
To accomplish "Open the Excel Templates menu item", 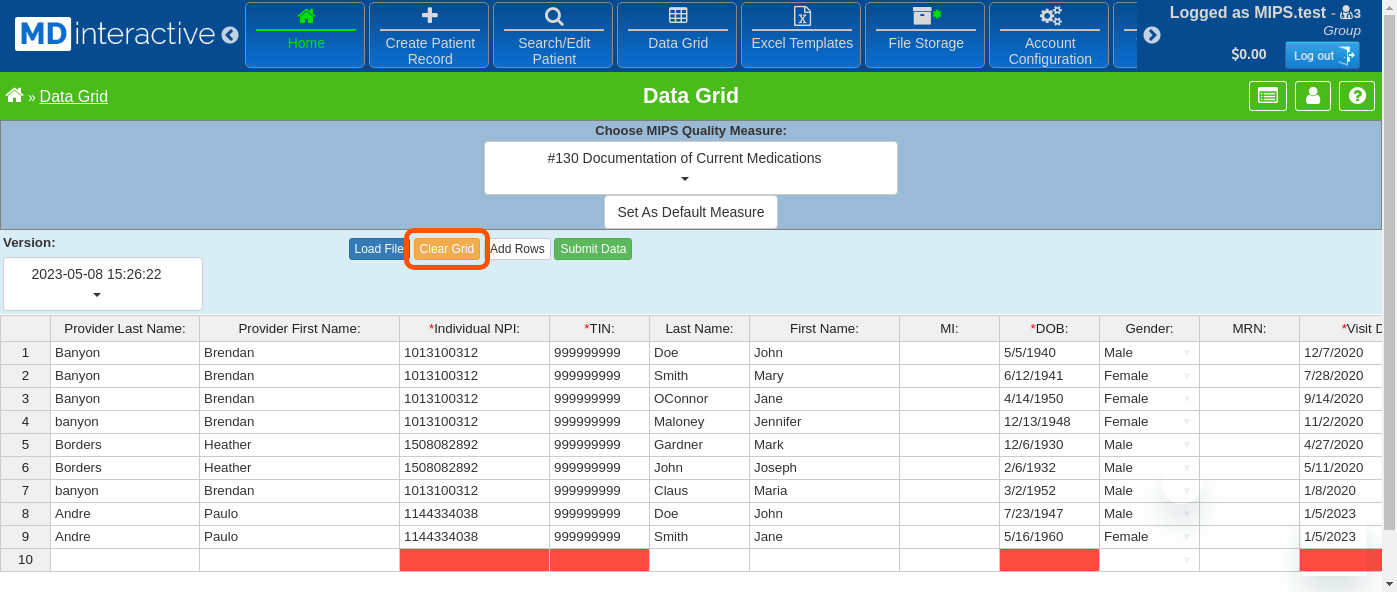I will pos(802,35).
